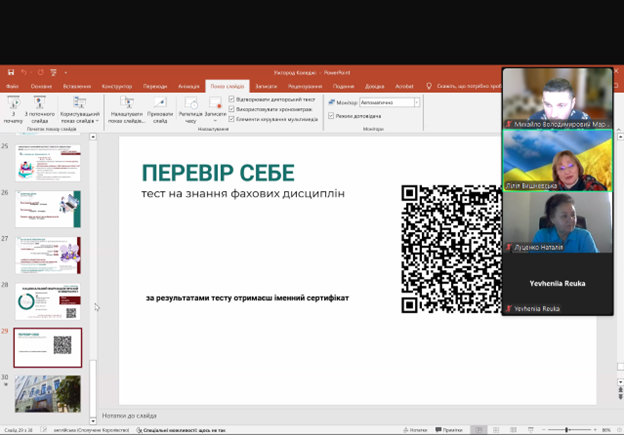Viewport: 624px width, 435px height.
Task: Open the Customize Quick Access Toolbar arrow
Action: [66, 72]
